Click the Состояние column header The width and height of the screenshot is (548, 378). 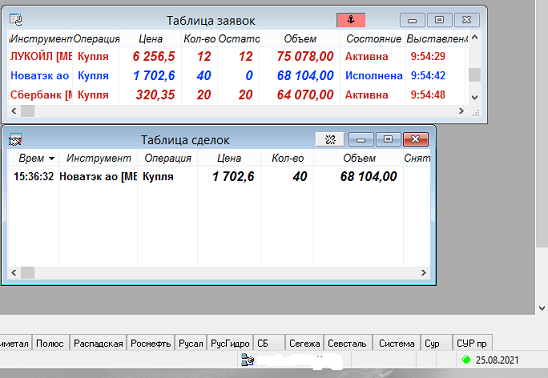pos(373,39)
